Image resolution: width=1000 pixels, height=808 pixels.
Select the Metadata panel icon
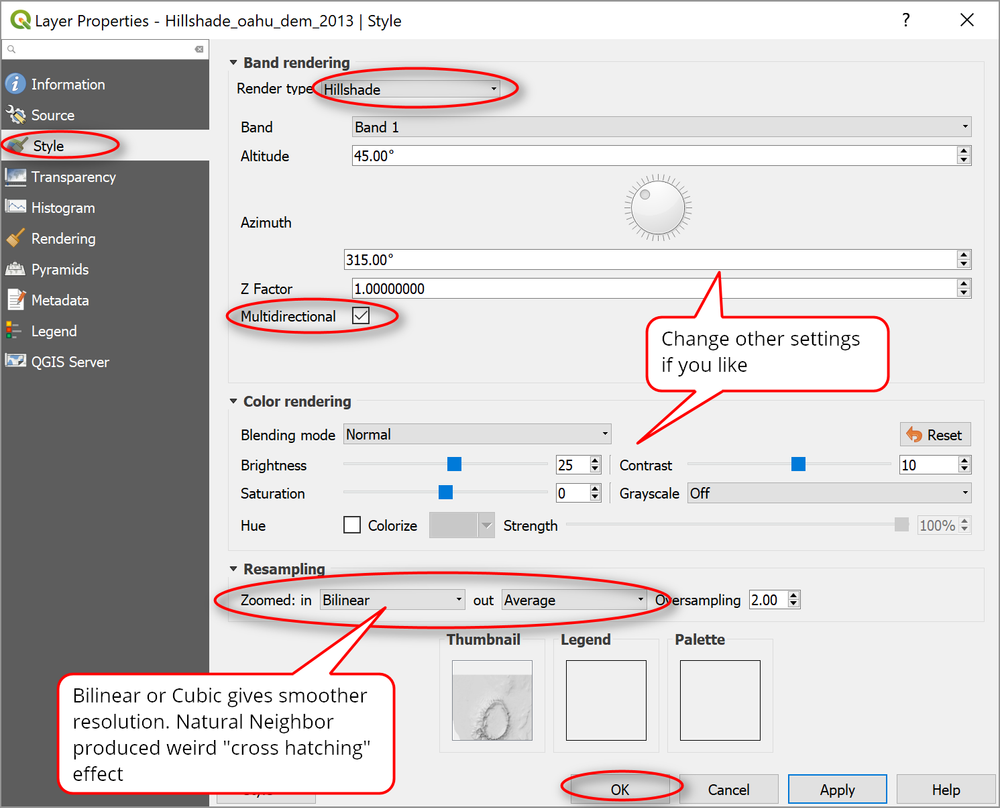18,300
